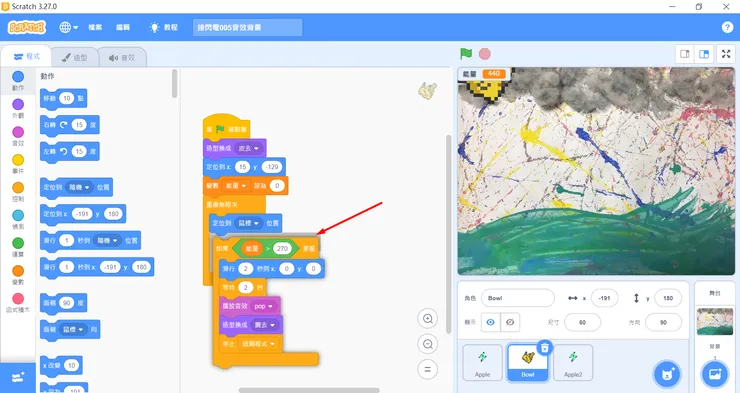Show the sprite using the eye icon
The image size is (740, 393).
pyautogui.click(x=491, y=322)
